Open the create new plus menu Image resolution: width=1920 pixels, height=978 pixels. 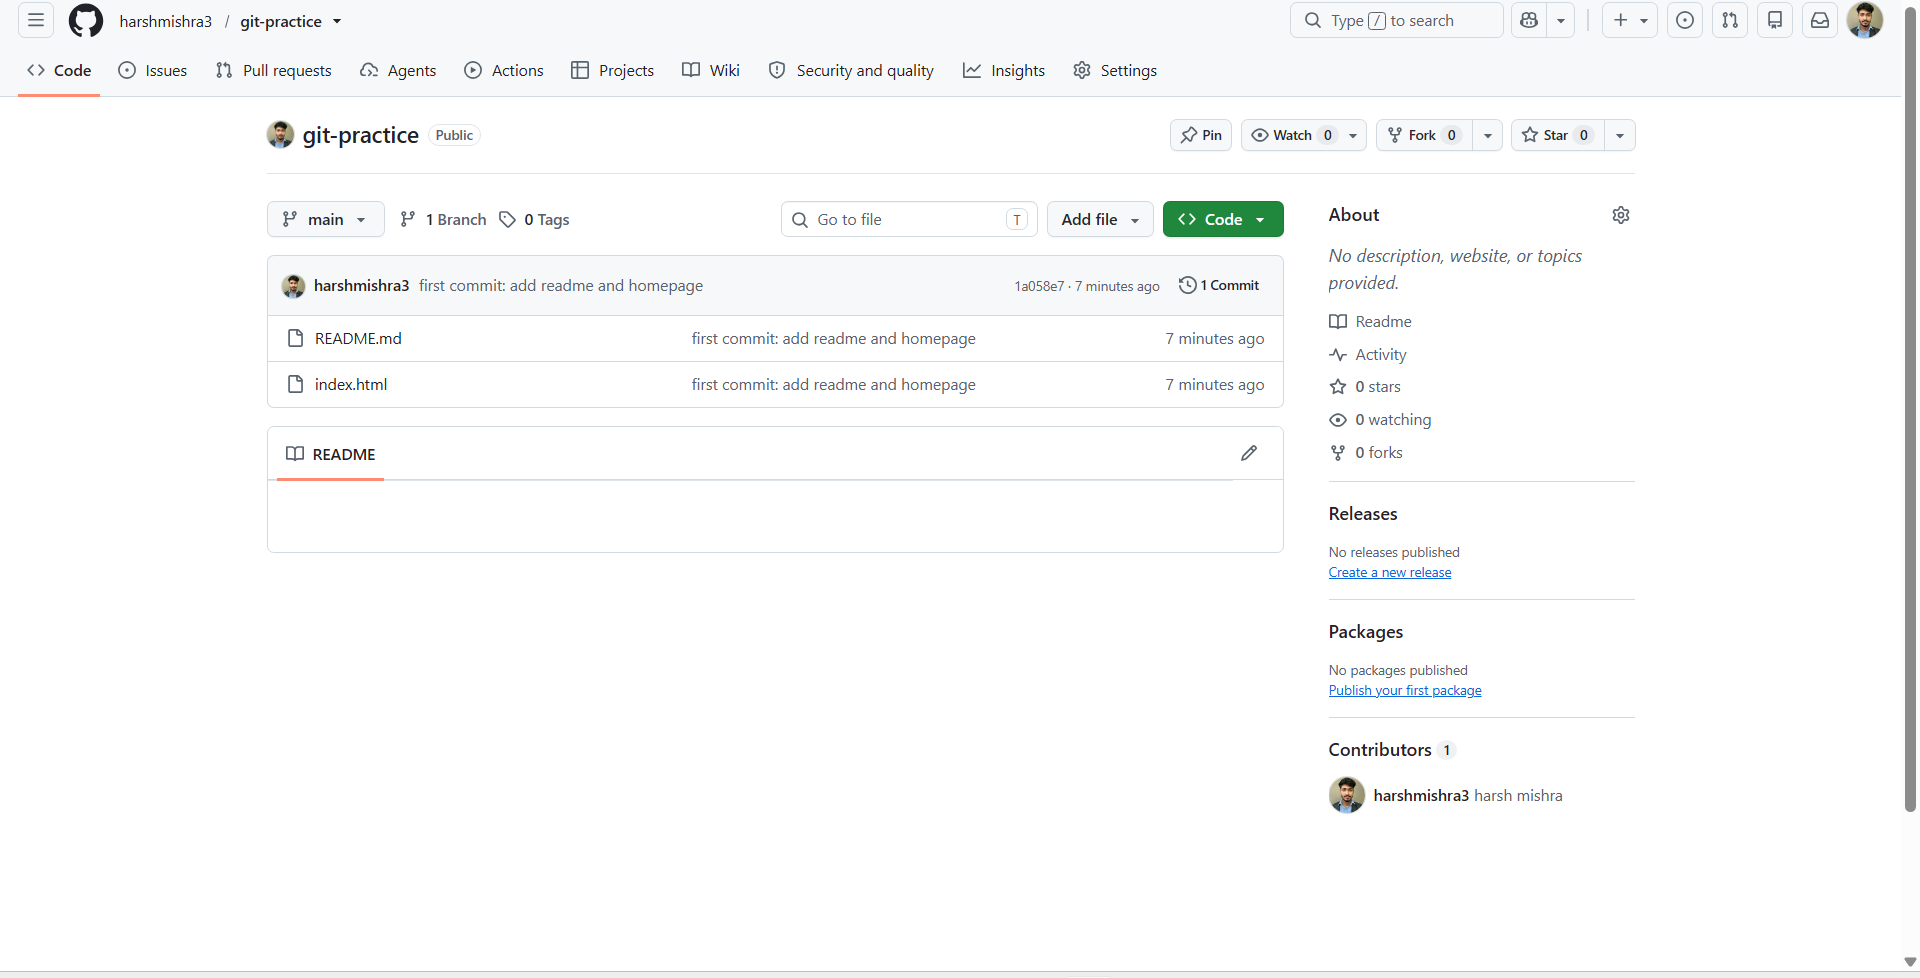point(1630,20)
